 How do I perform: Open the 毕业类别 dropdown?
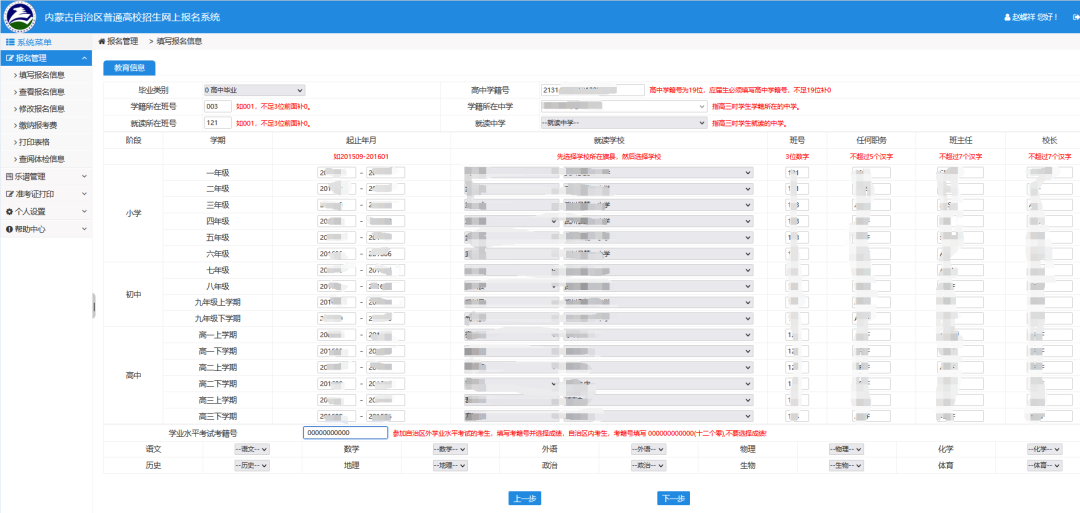tap(254, 90)
